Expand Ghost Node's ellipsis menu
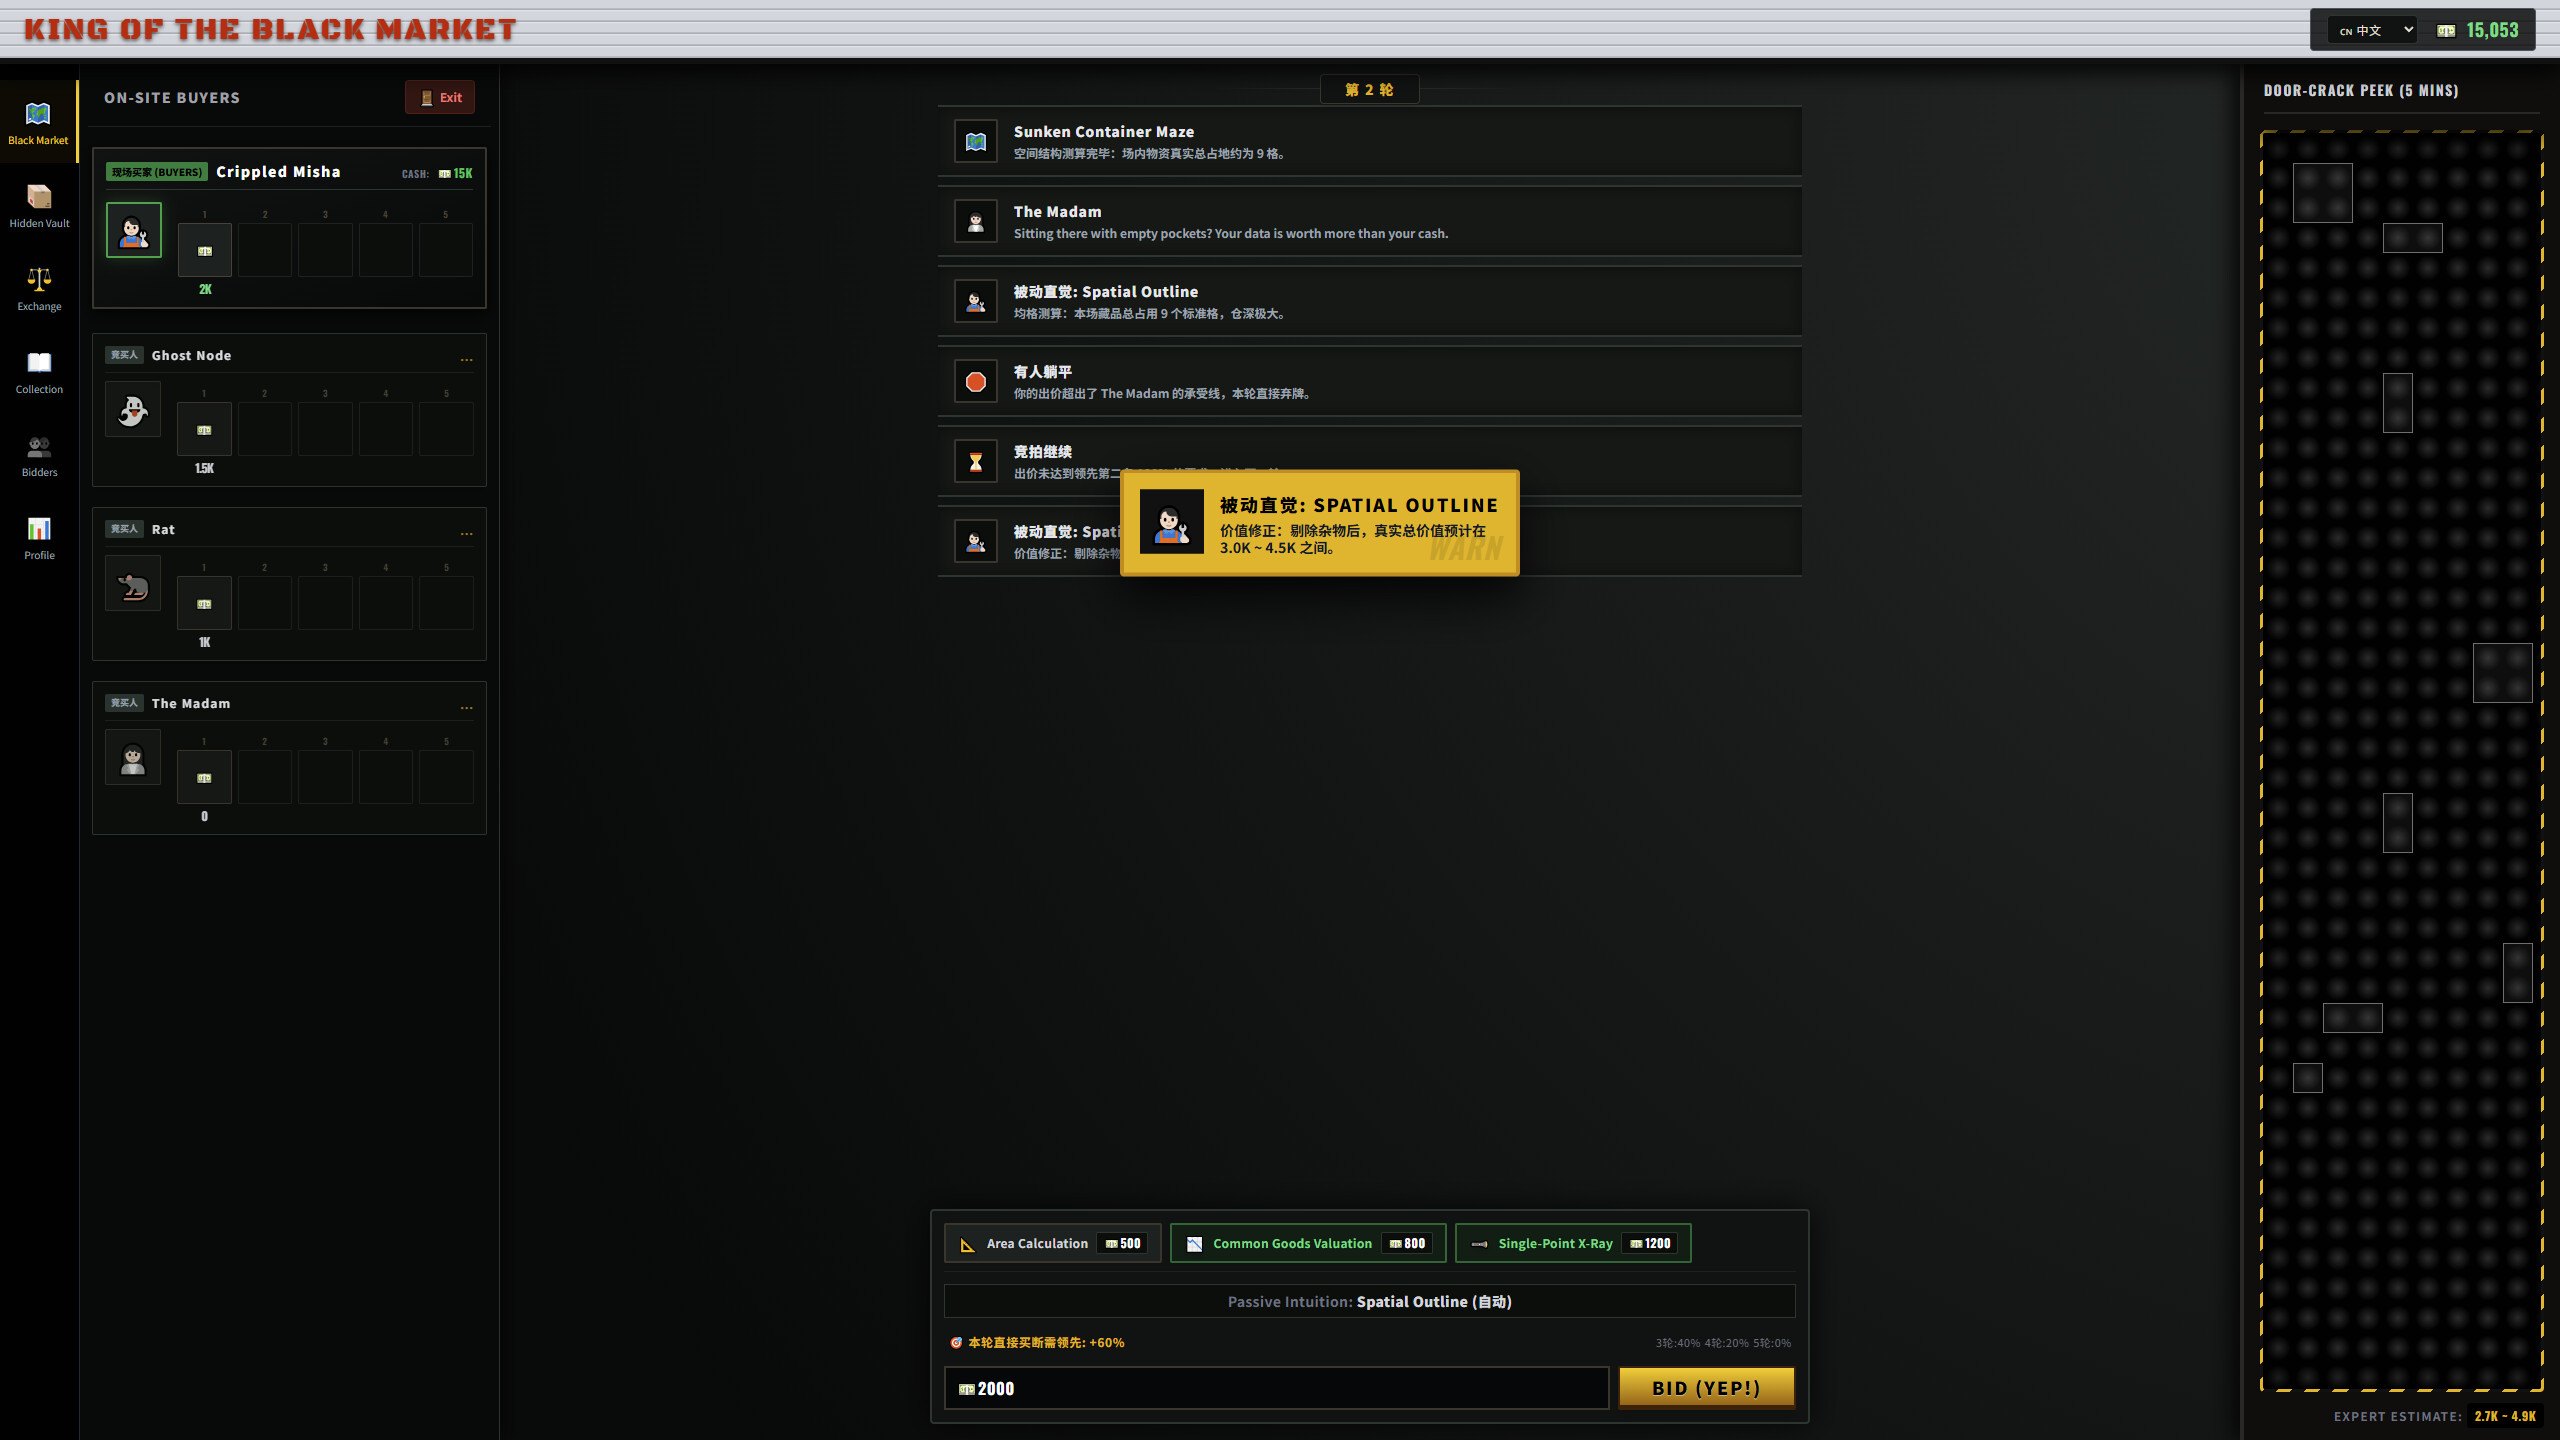Viewport: 2560px width, 1440px height. [x=466, y=358]
